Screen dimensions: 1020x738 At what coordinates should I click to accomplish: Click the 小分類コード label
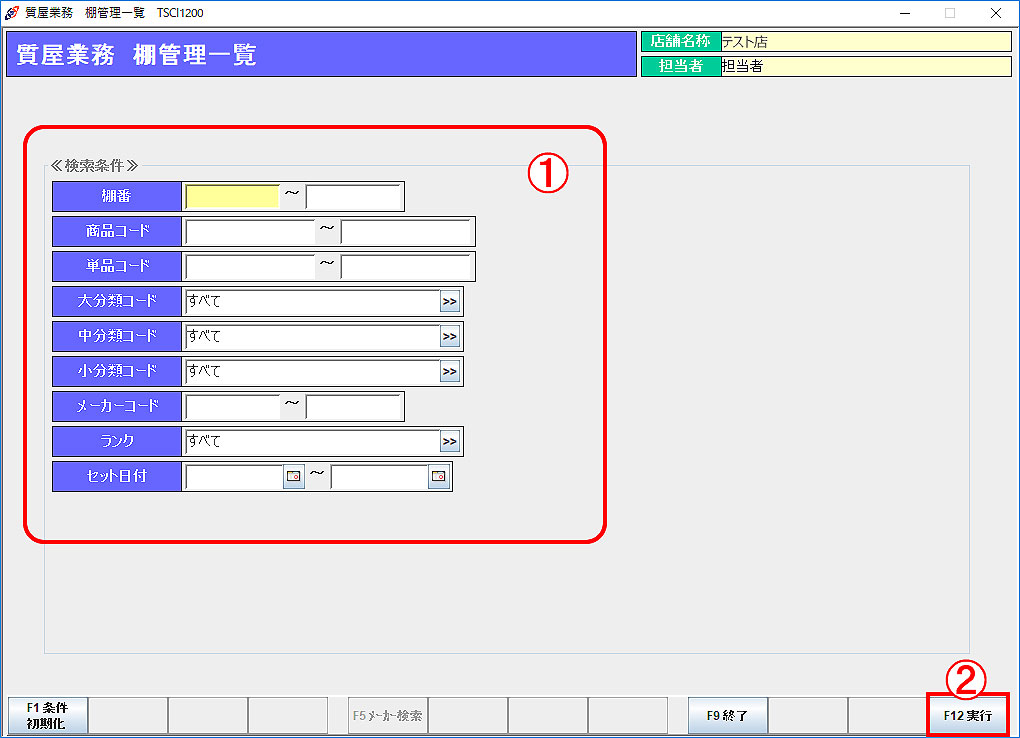click(116, 372)
